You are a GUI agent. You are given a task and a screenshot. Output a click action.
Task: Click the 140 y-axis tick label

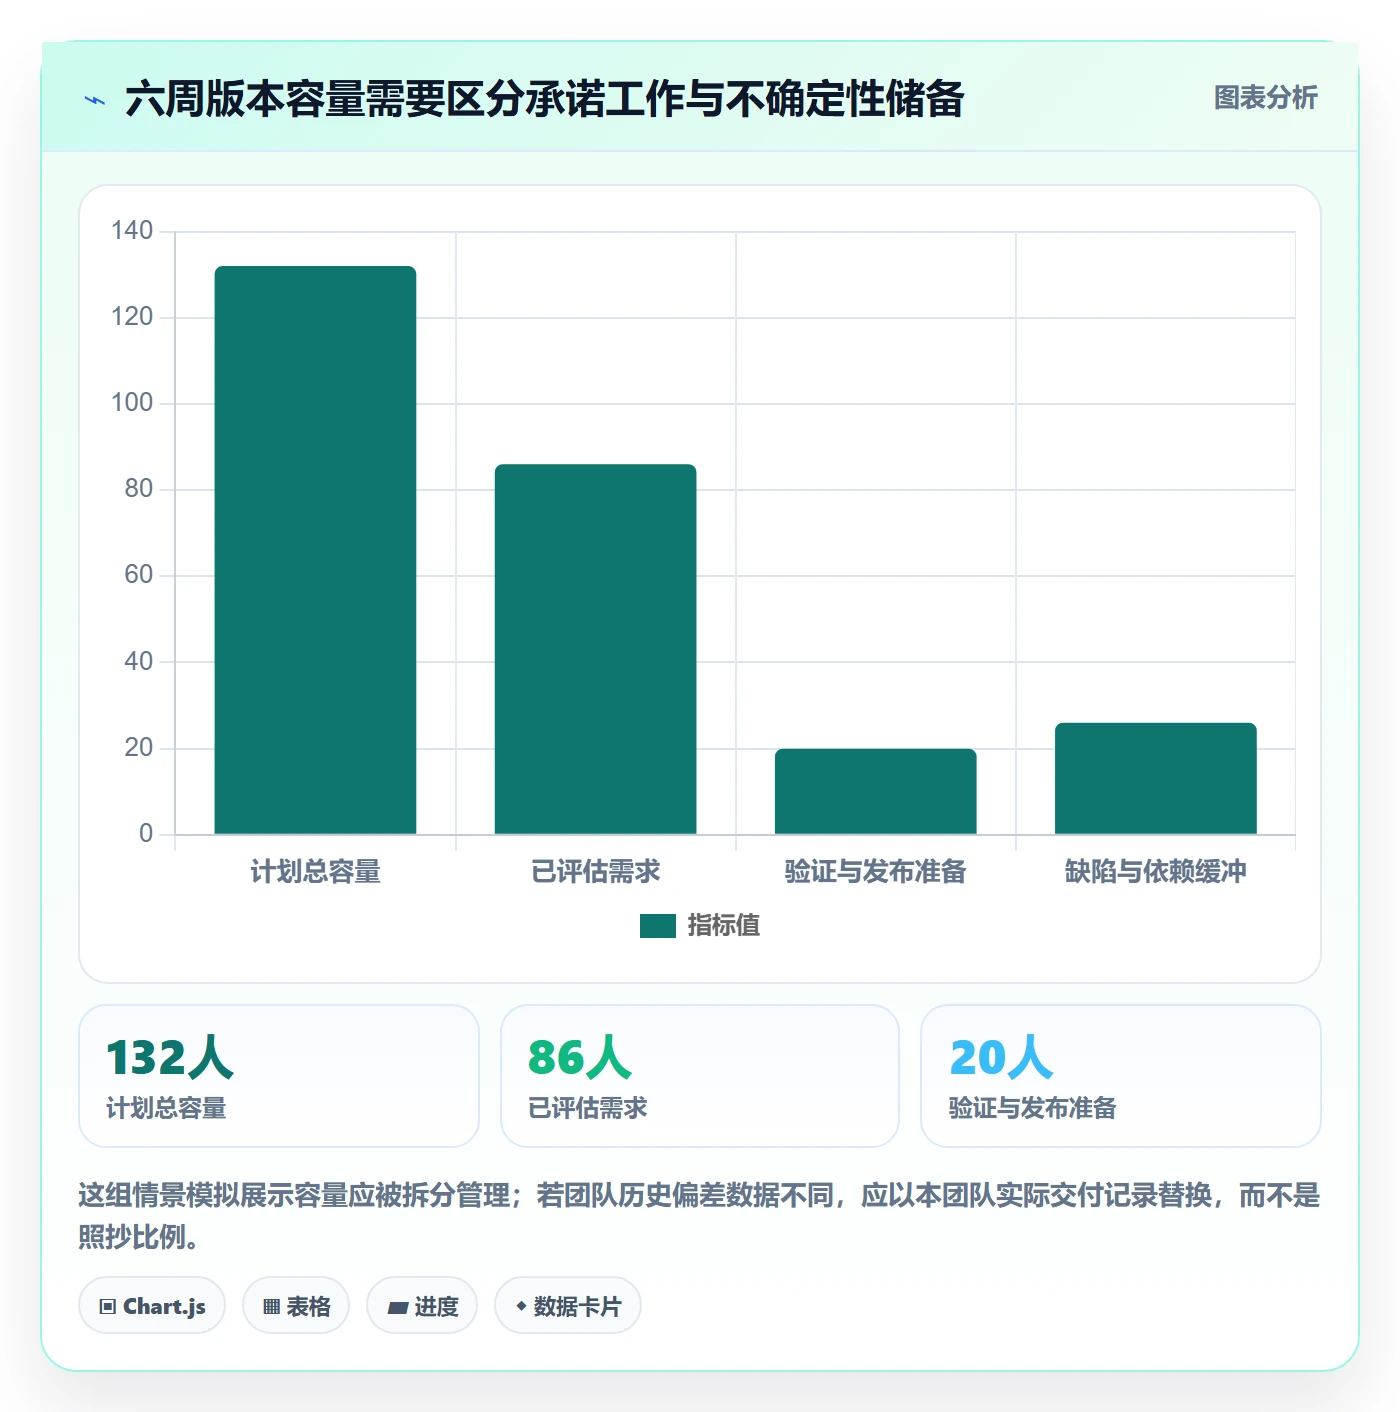(132, 231)
